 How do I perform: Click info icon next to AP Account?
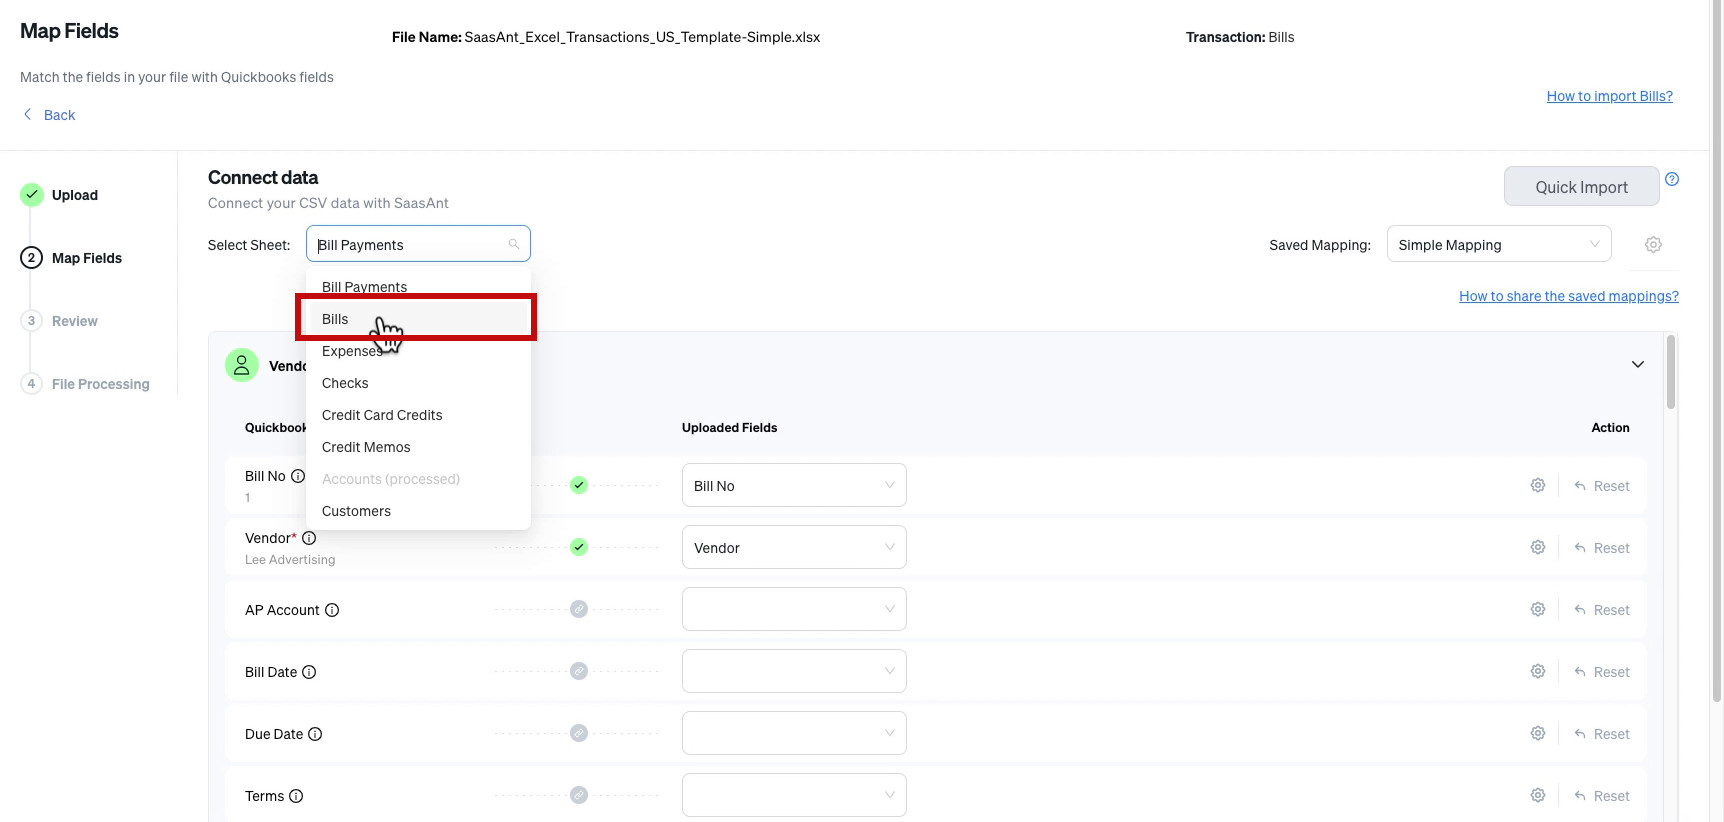(332, 610)
